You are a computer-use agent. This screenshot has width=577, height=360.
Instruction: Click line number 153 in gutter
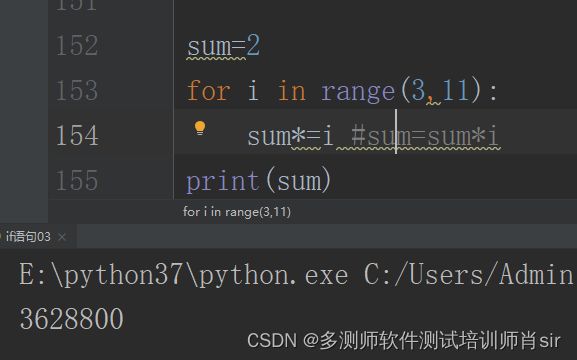77,91
